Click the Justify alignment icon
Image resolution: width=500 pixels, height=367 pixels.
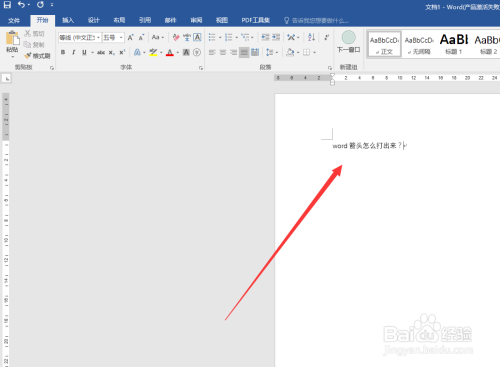[x=244, y=52]
